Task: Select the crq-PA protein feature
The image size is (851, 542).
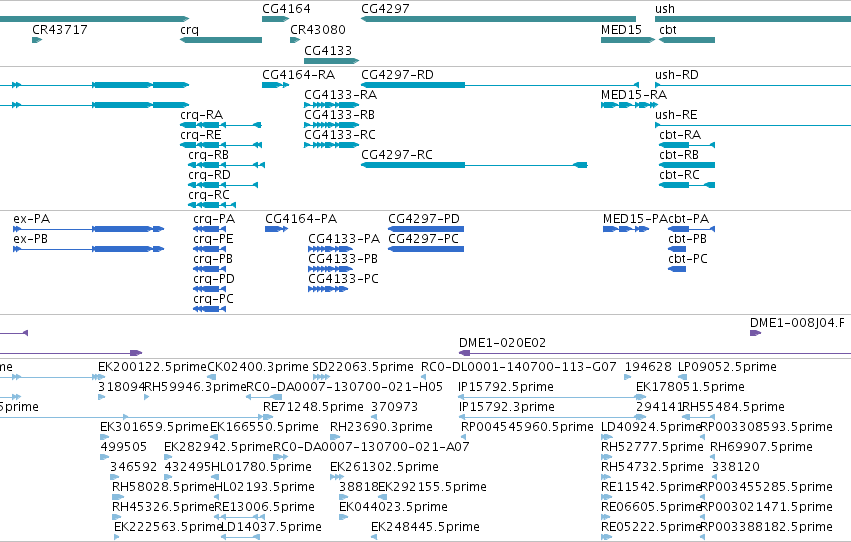Action: tap(209, 229)
